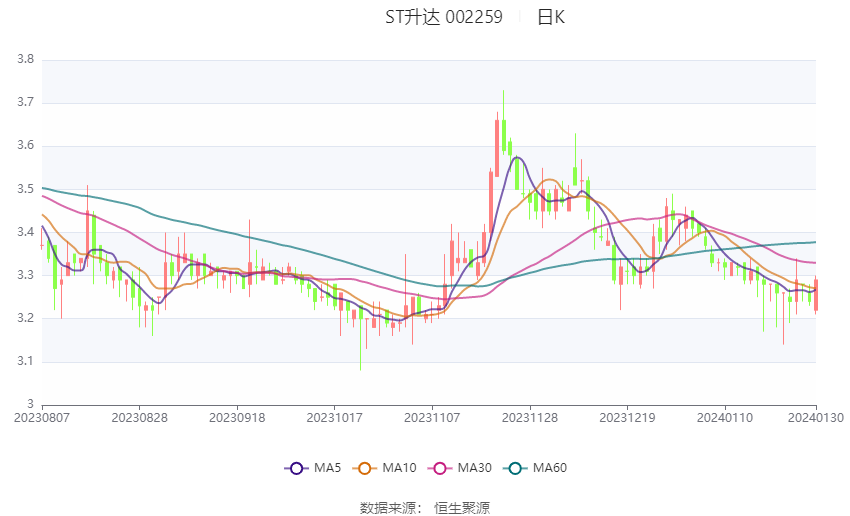Screen dimensions: 850x516
Task: Click the 3.3 y-axis price label
Action: click(25, 275)
